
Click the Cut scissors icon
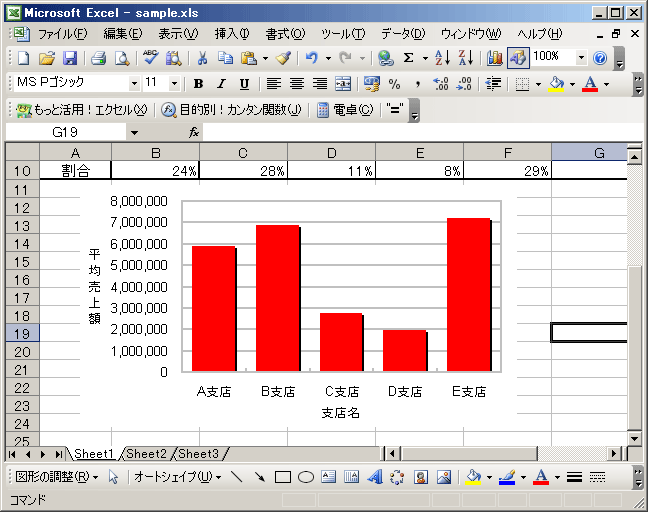(202, 58)
